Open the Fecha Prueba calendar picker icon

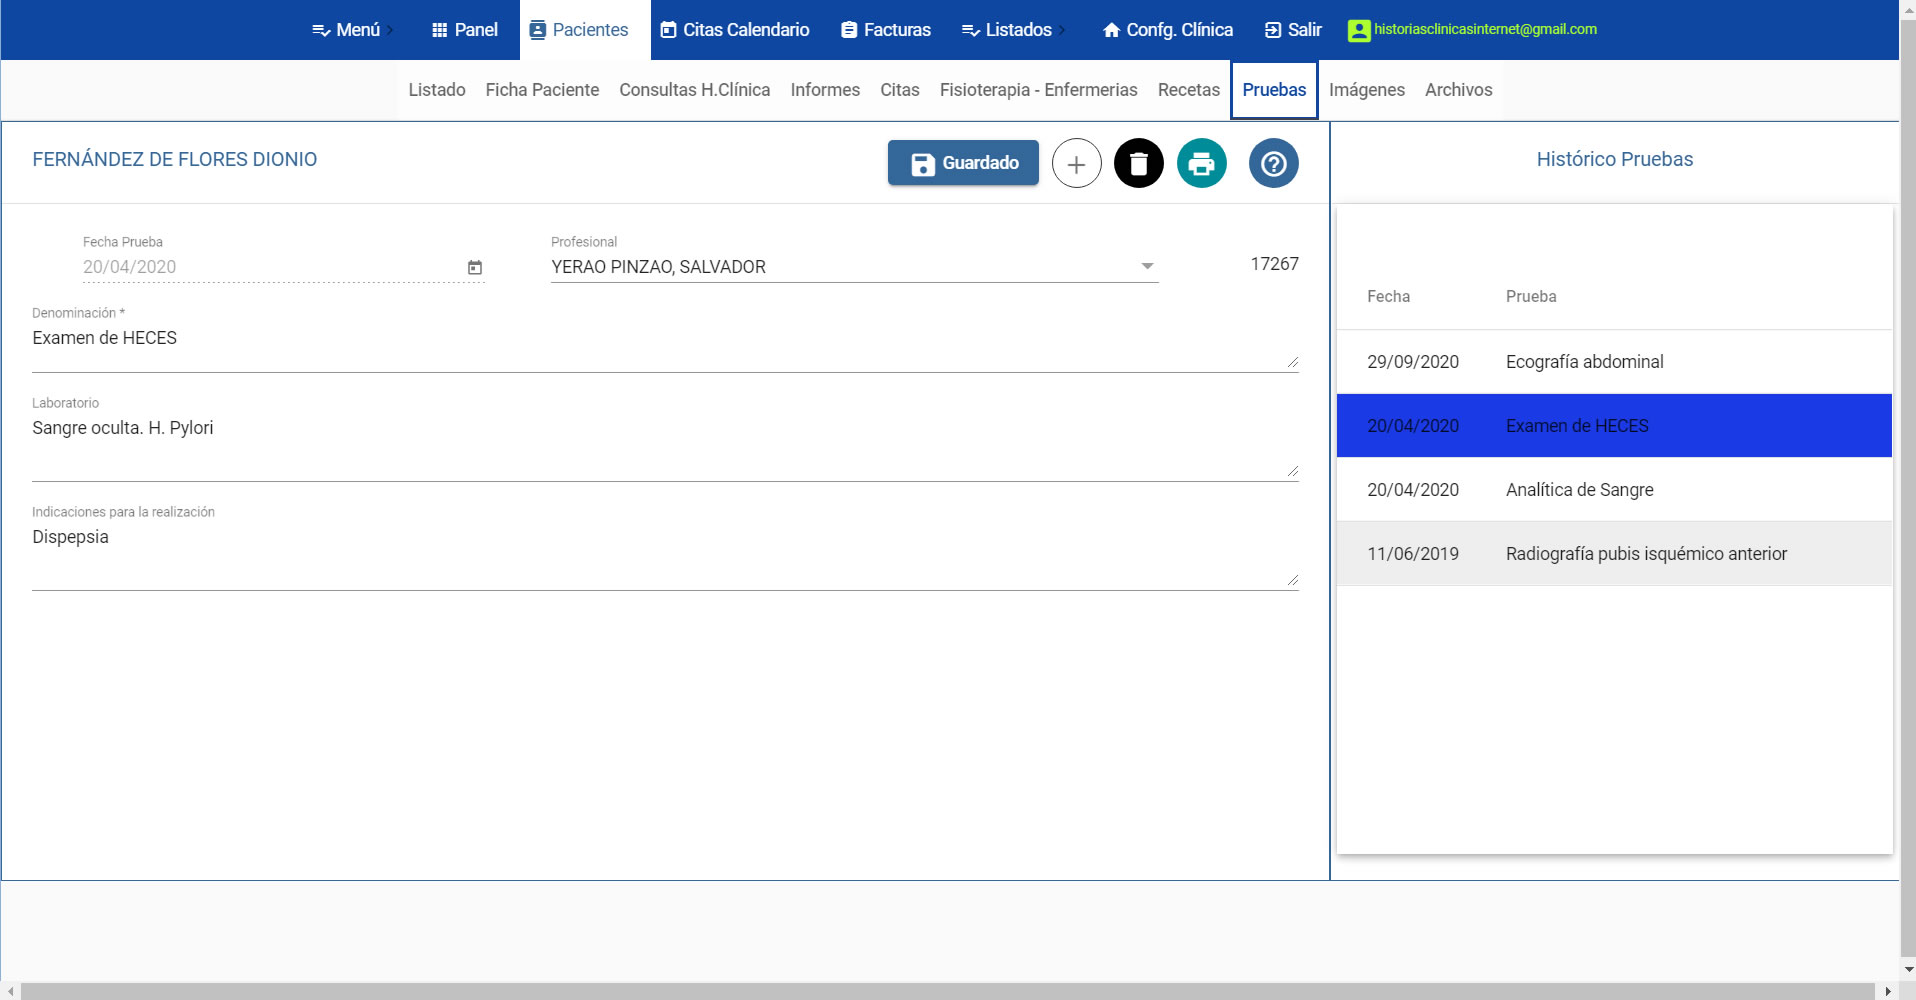click(475, 267)
